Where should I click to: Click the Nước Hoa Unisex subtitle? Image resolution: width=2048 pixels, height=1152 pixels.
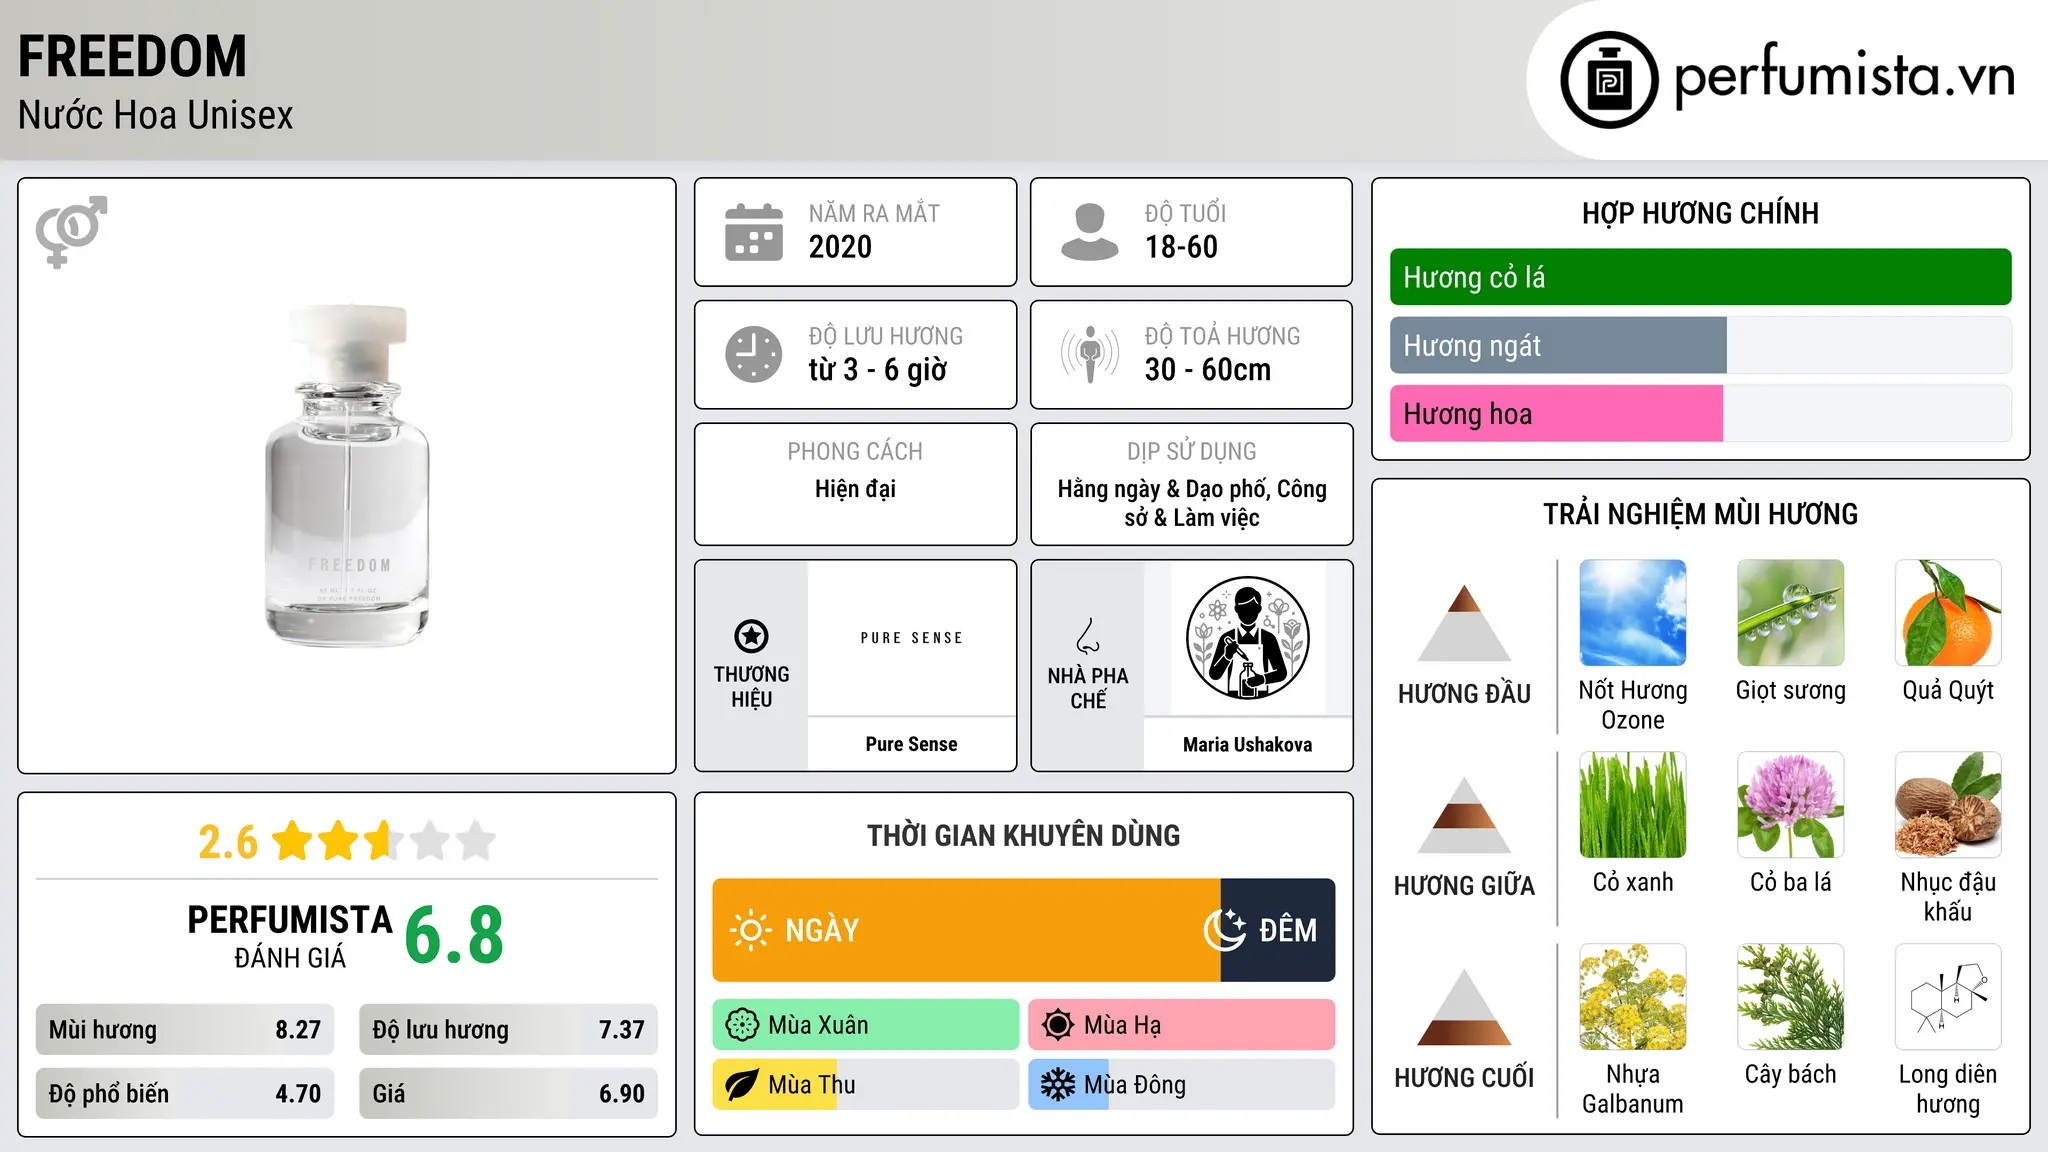(156, 115)
